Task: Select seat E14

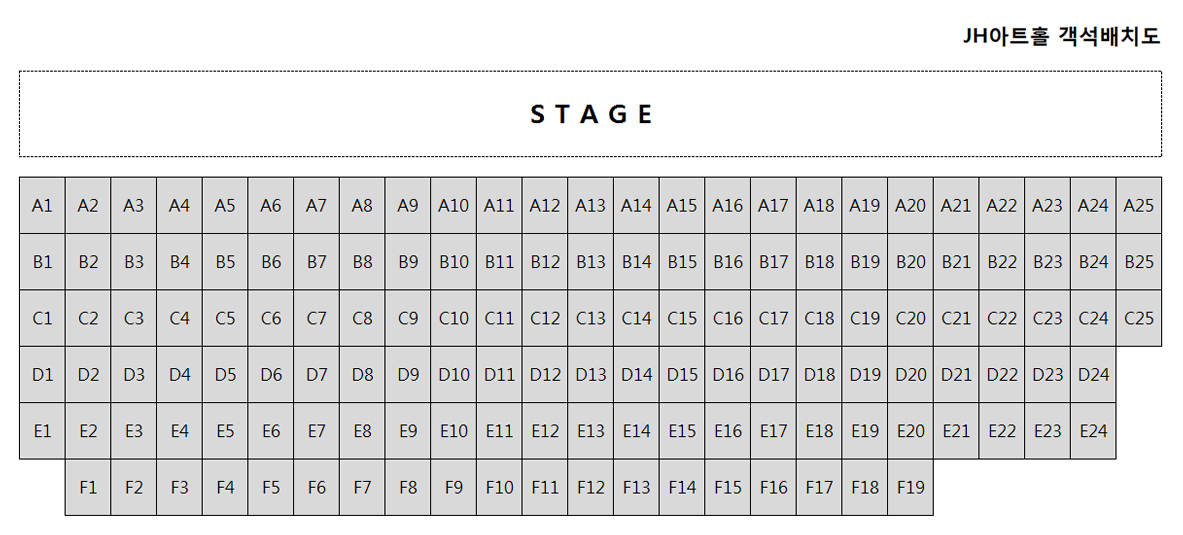Action: (x=637, y=431)
